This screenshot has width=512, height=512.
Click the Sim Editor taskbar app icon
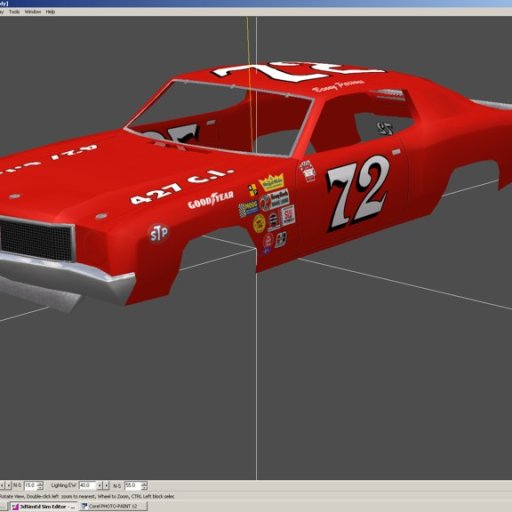[15, 507]
